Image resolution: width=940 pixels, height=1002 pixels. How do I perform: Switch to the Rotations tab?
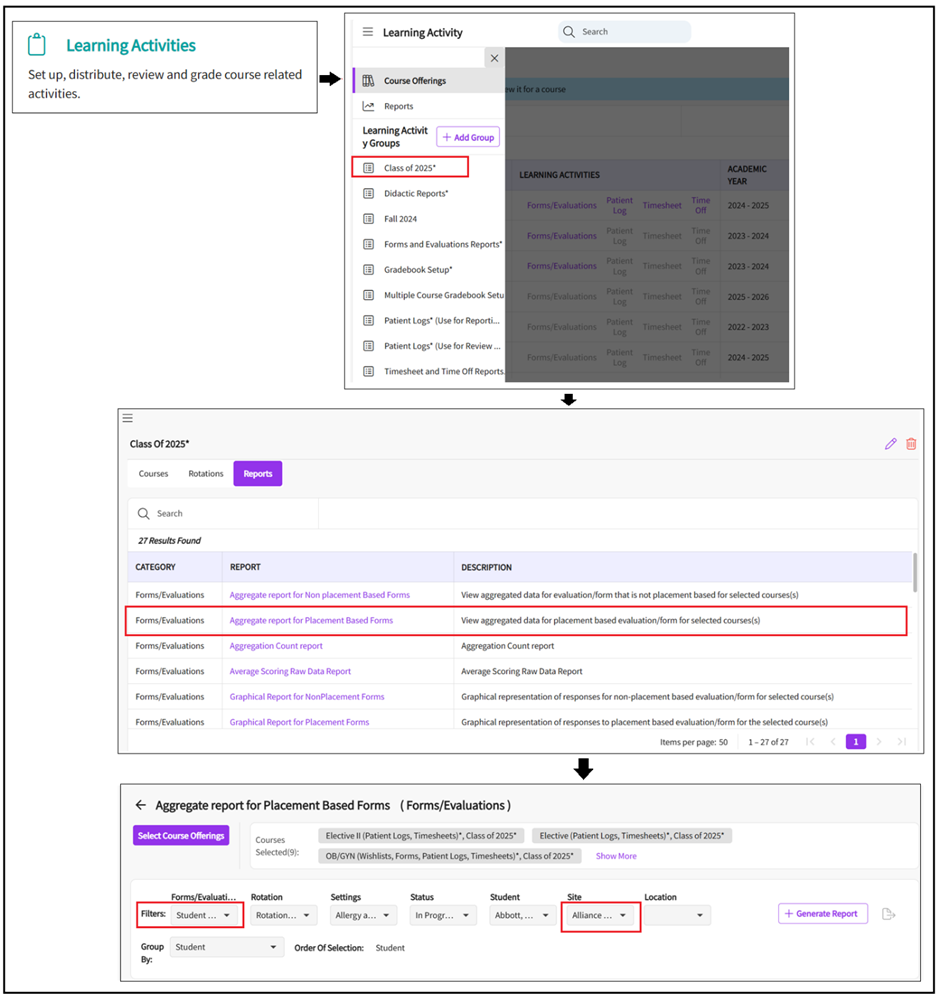tap(206, 474)
